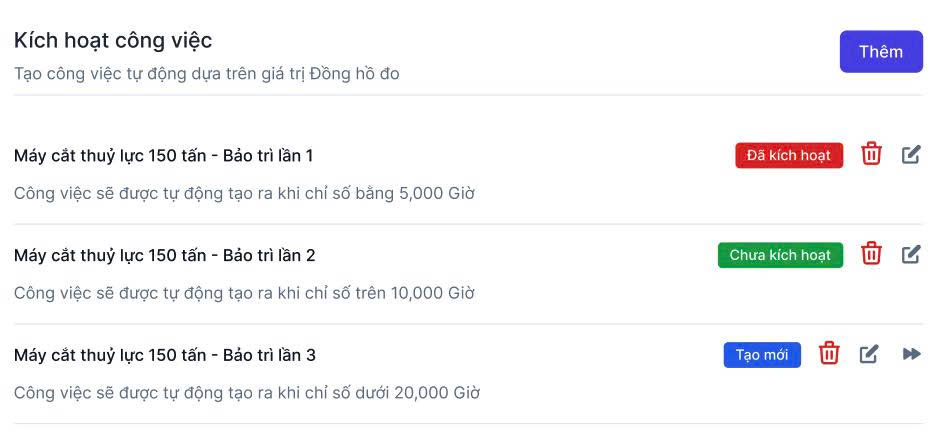Viewport: 943px width, 436px height.
Task: Open Máy cắt thuỷ lực Bảo trì lần 3
Action: click(165, 355)
